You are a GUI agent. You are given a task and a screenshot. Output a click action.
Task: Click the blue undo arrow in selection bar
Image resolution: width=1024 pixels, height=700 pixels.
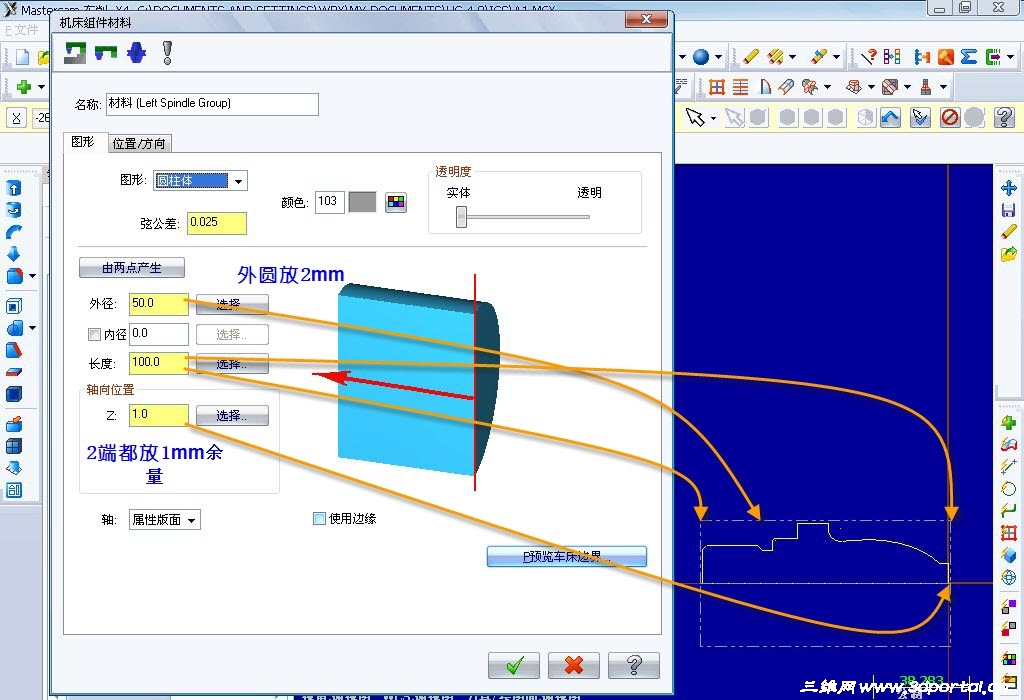click(890, 118)
